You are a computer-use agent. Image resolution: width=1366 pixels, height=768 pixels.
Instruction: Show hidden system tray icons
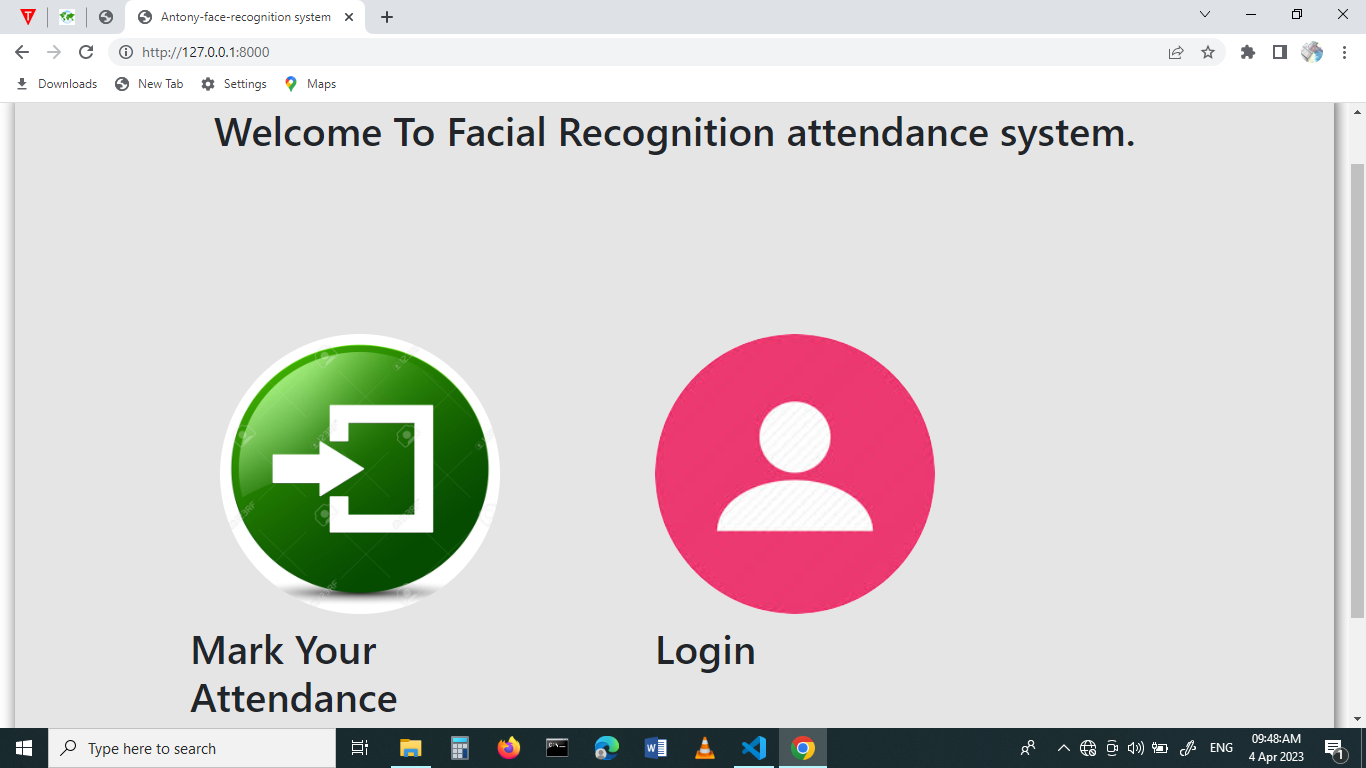[x=1063, y=748]
